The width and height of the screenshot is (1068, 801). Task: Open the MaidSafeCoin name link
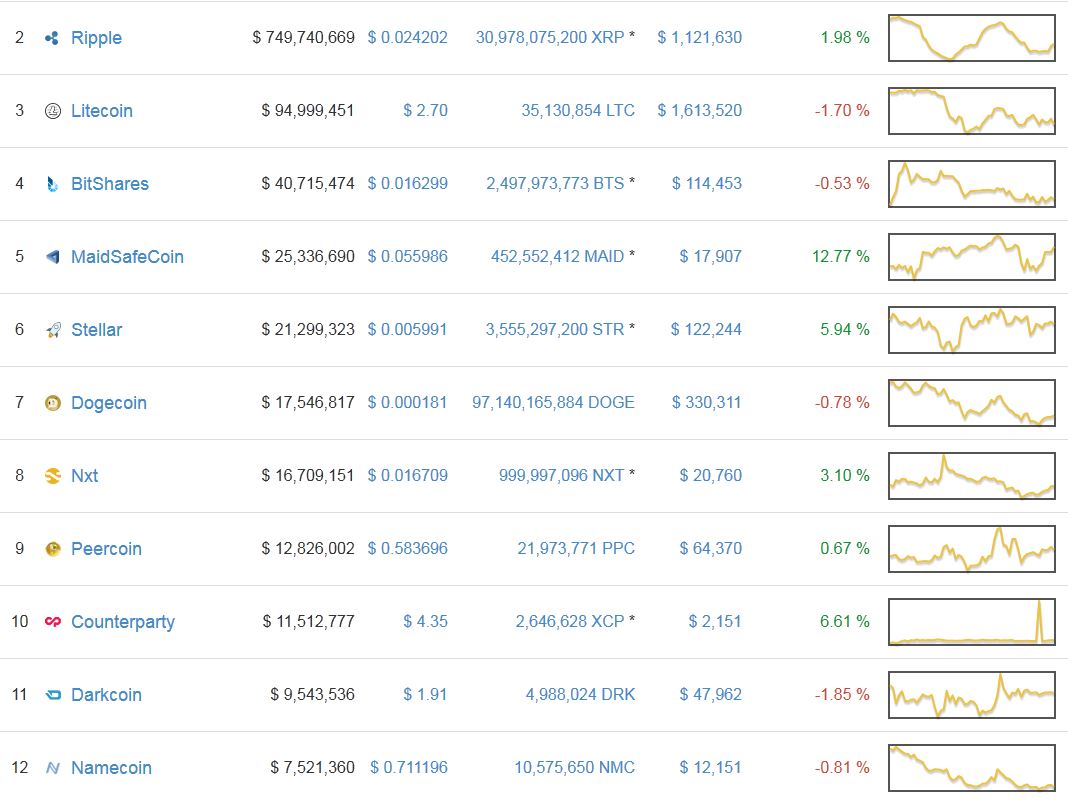pyautogui.click(x=127, y=257)
